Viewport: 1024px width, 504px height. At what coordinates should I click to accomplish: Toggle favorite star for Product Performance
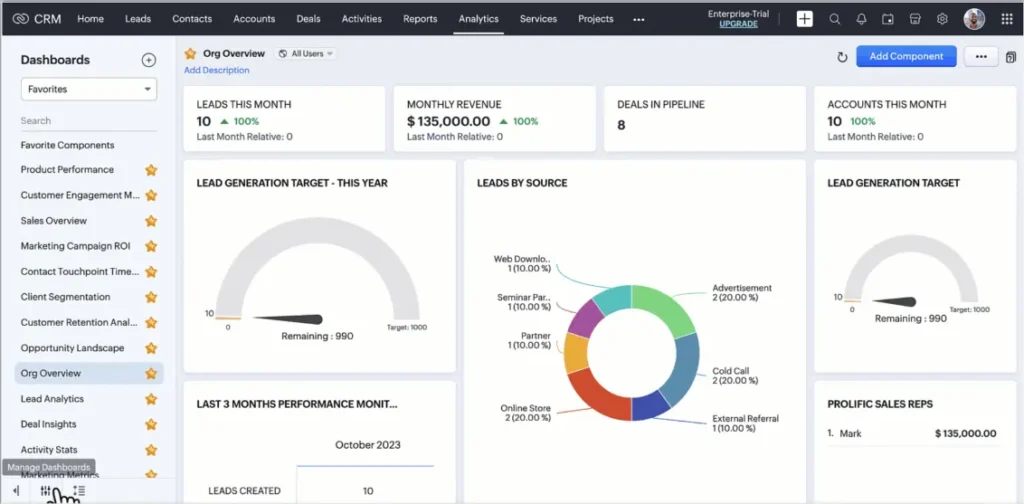pyautogui.click(x=151, y=170)
